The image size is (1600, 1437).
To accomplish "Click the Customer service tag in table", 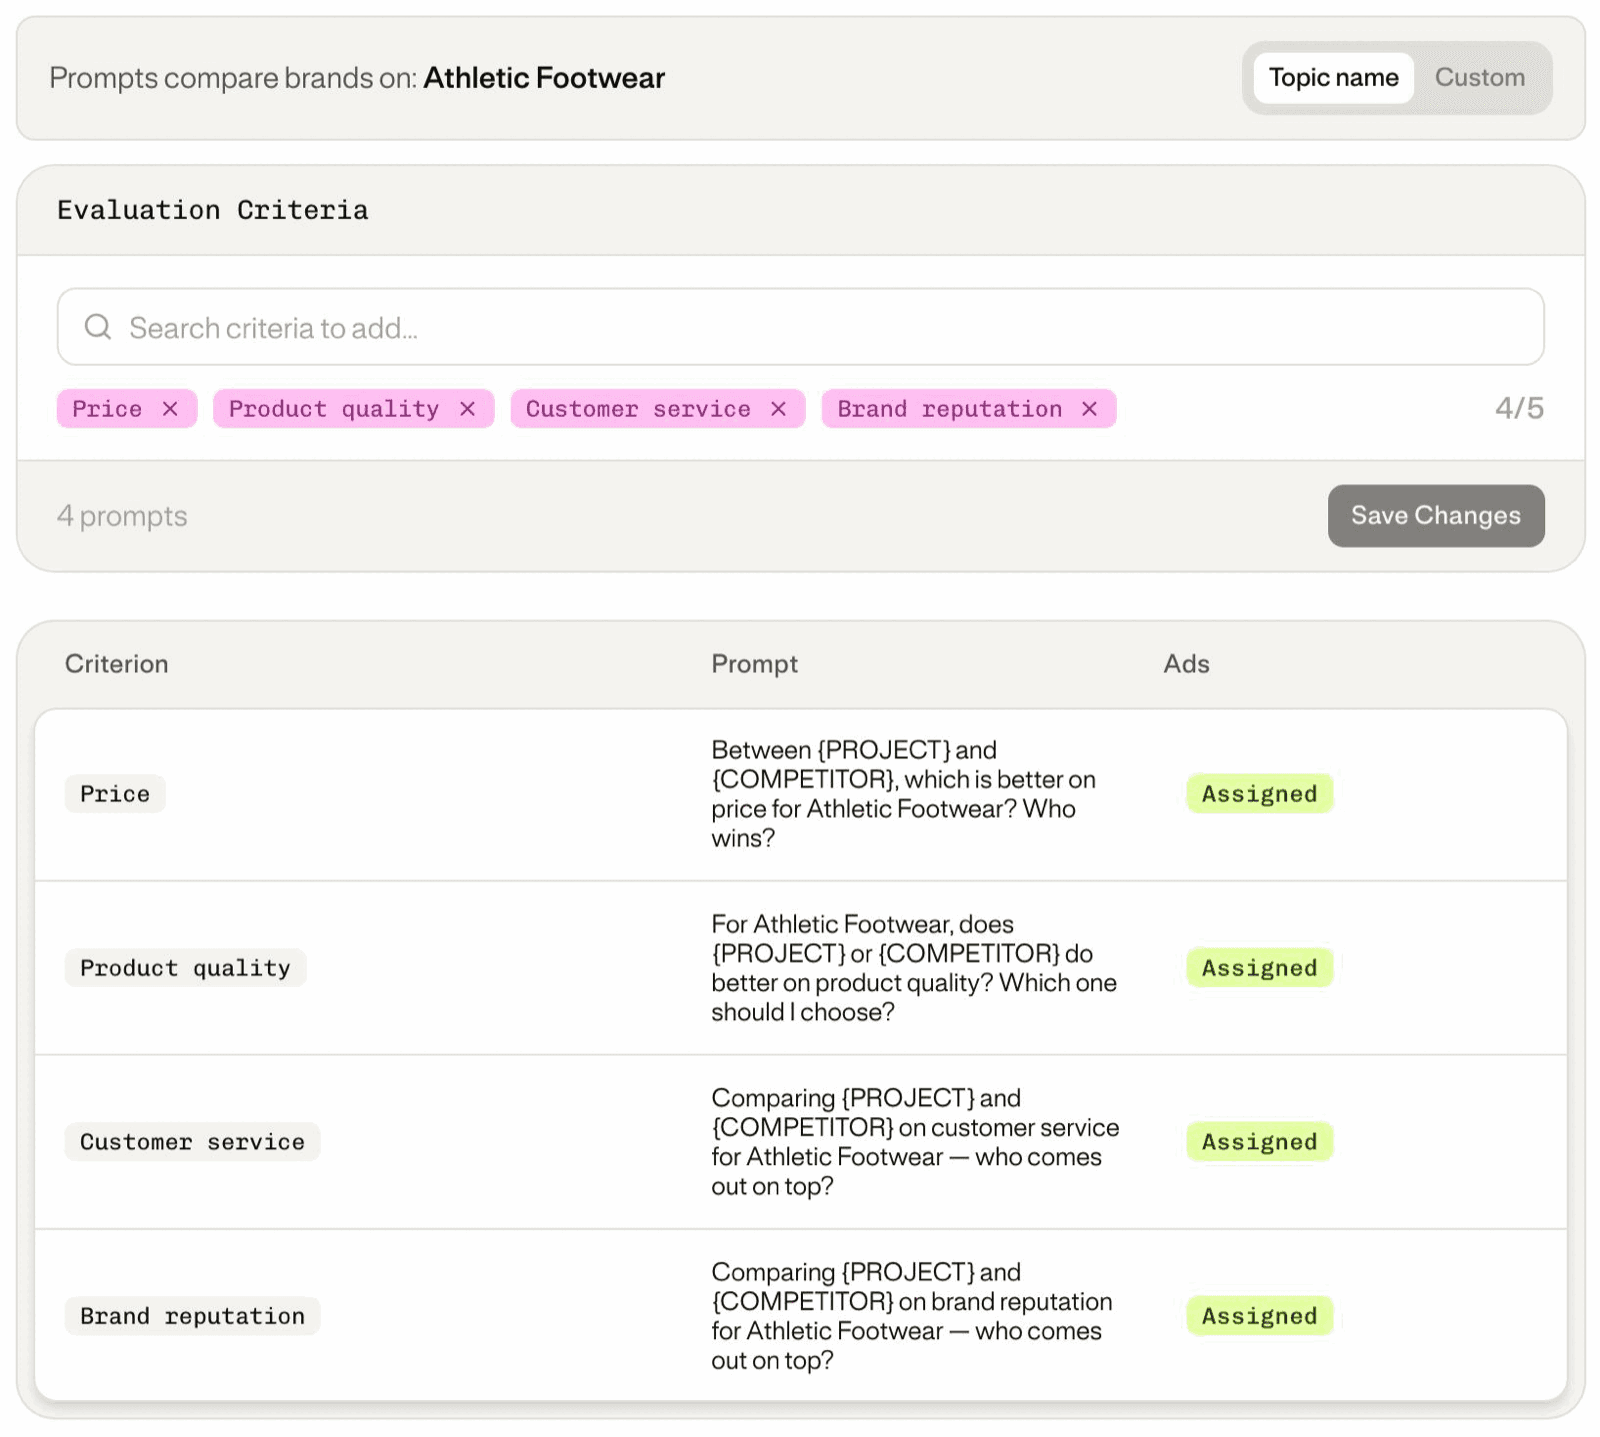I will (192, 1142).
